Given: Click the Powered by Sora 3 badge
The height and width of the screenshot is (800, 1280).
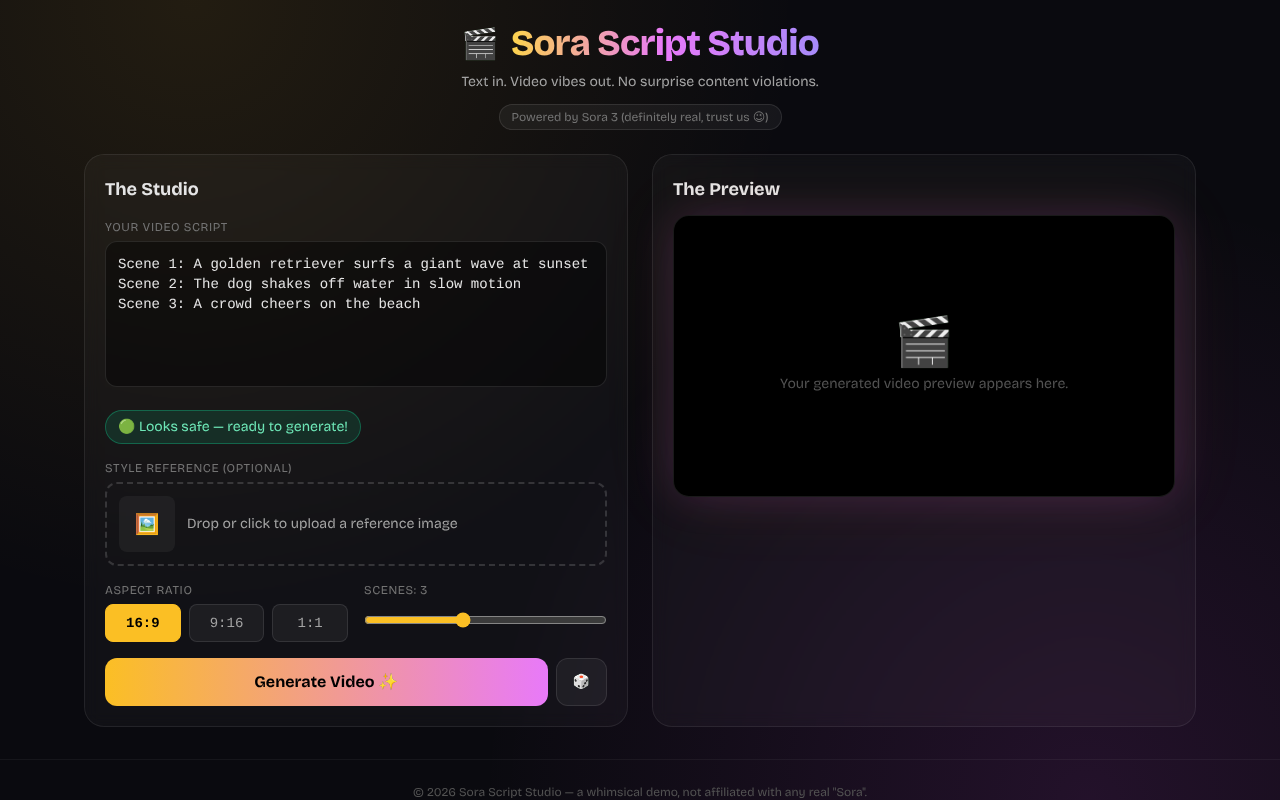Looking at the screenshot, I should click(x=640, y=117).
